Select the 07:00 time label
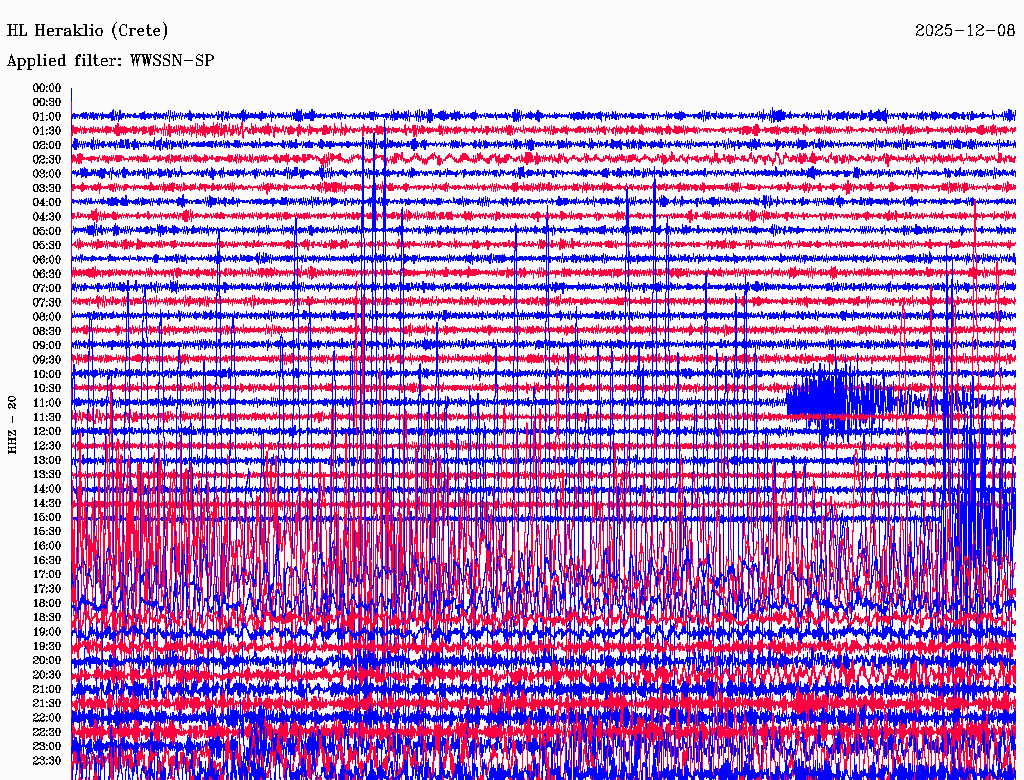Screen dimensions: 1024x780 tap(47, 288)
